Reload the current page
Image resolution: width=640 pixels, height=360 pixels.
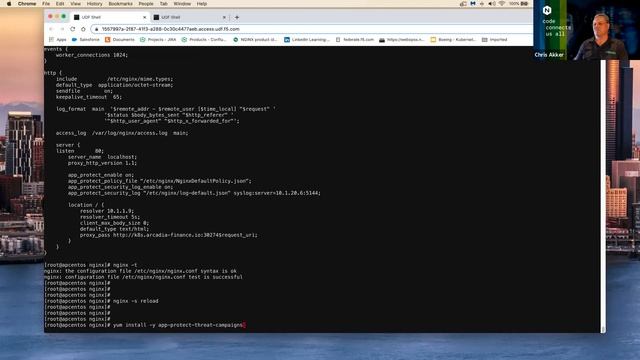73,29
